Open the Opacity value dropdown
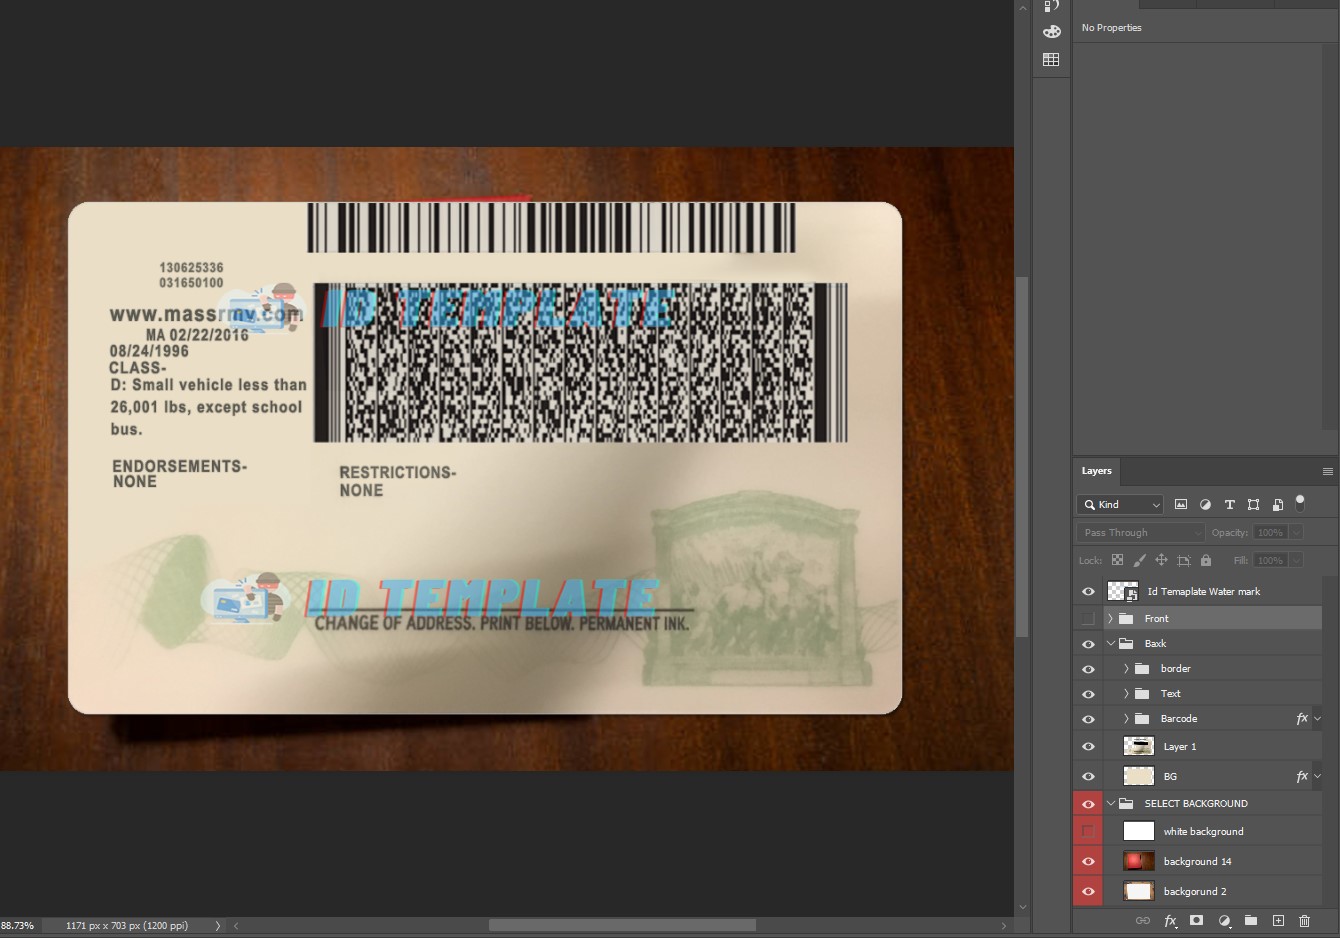Image resolution: width=1340 pixels, height=938 pixels. click(x=1296, y=533)
